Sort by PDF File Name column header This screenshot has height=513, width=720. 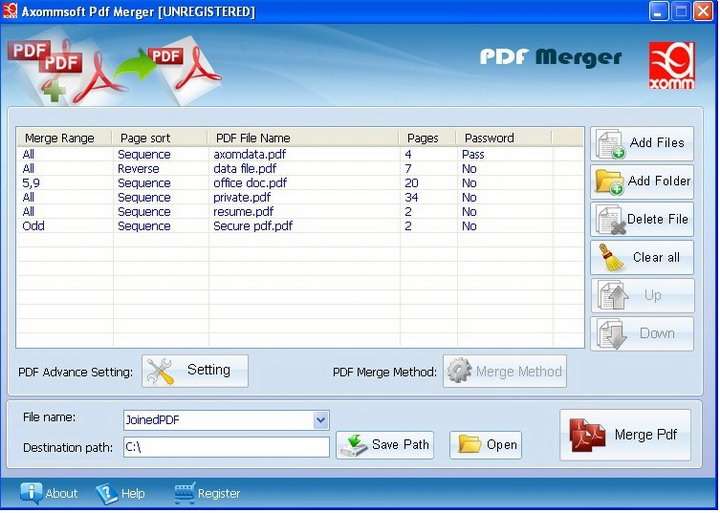pos(303,138)
